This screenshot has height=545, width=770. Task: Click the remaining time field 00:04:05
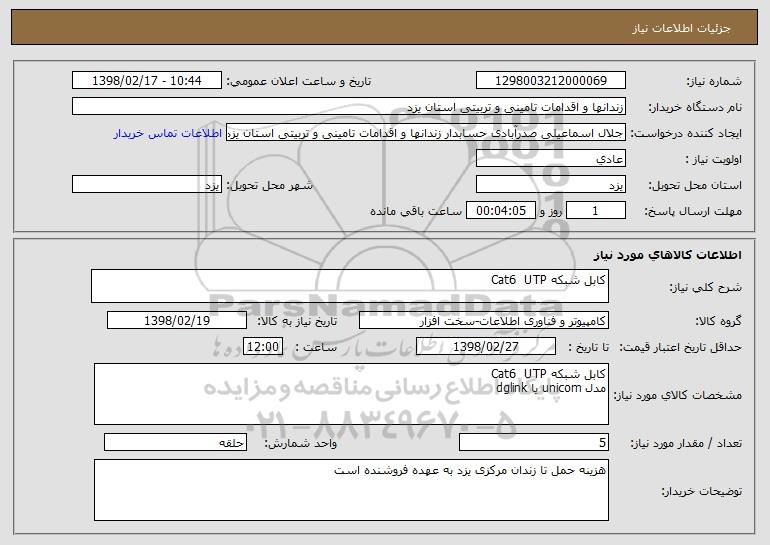click(x=500, y=211)
